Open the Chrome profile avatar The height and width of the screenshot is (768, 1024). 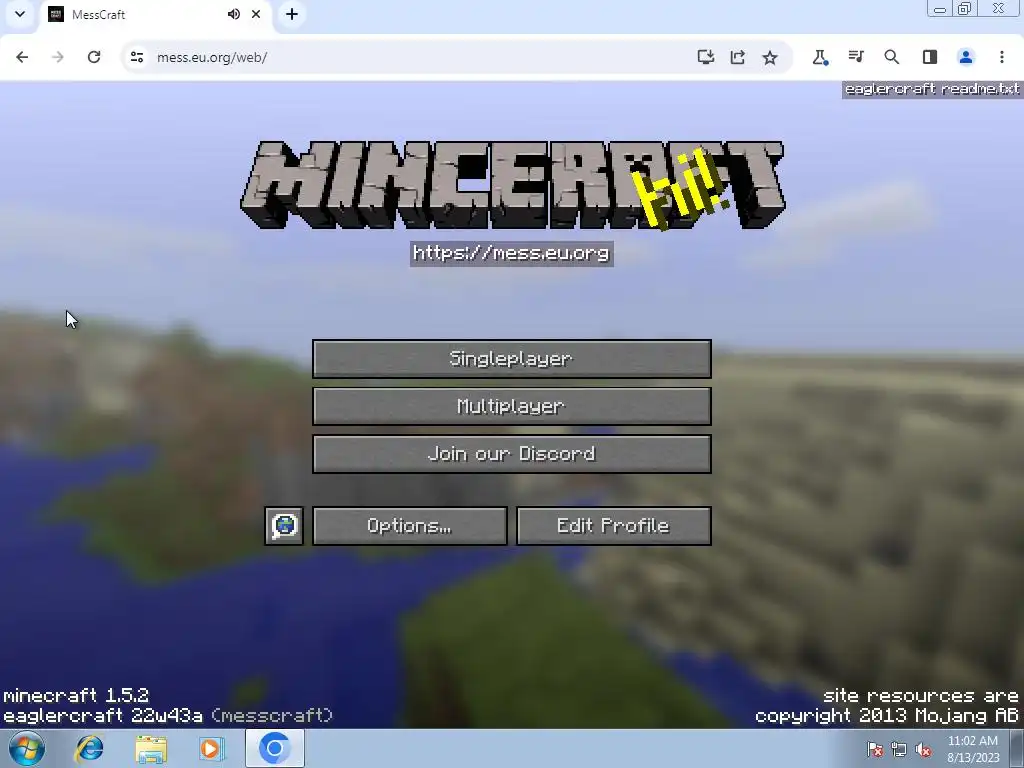(966, 57)
